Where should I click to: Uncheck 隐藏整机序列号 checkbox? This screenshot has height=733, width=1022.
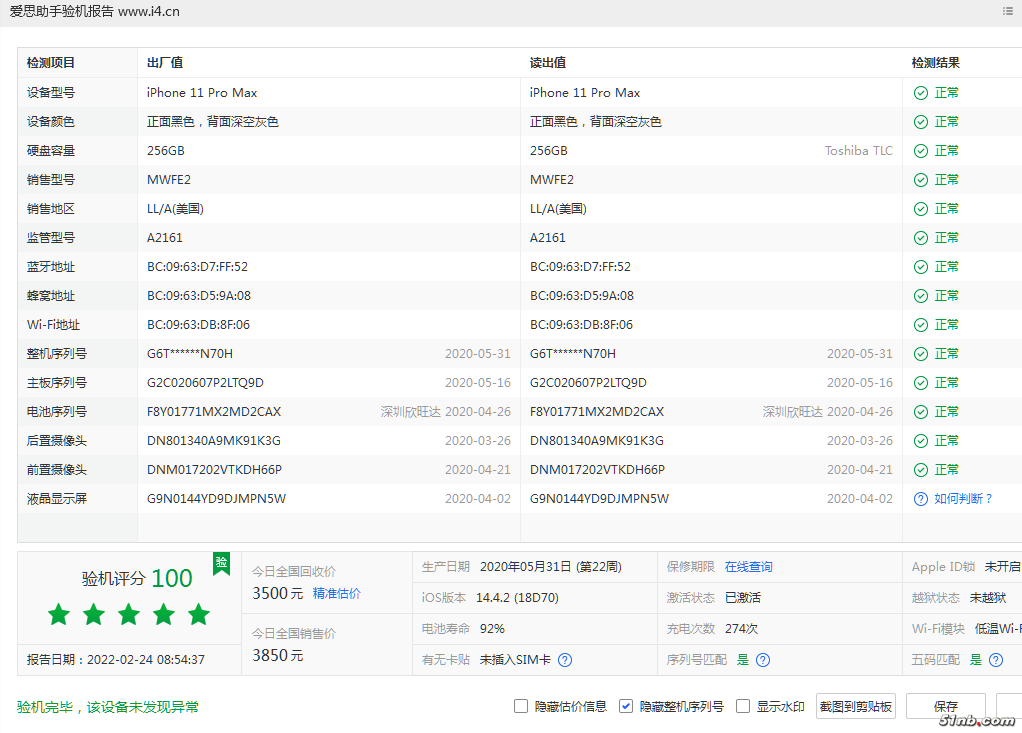pos(626,706)
